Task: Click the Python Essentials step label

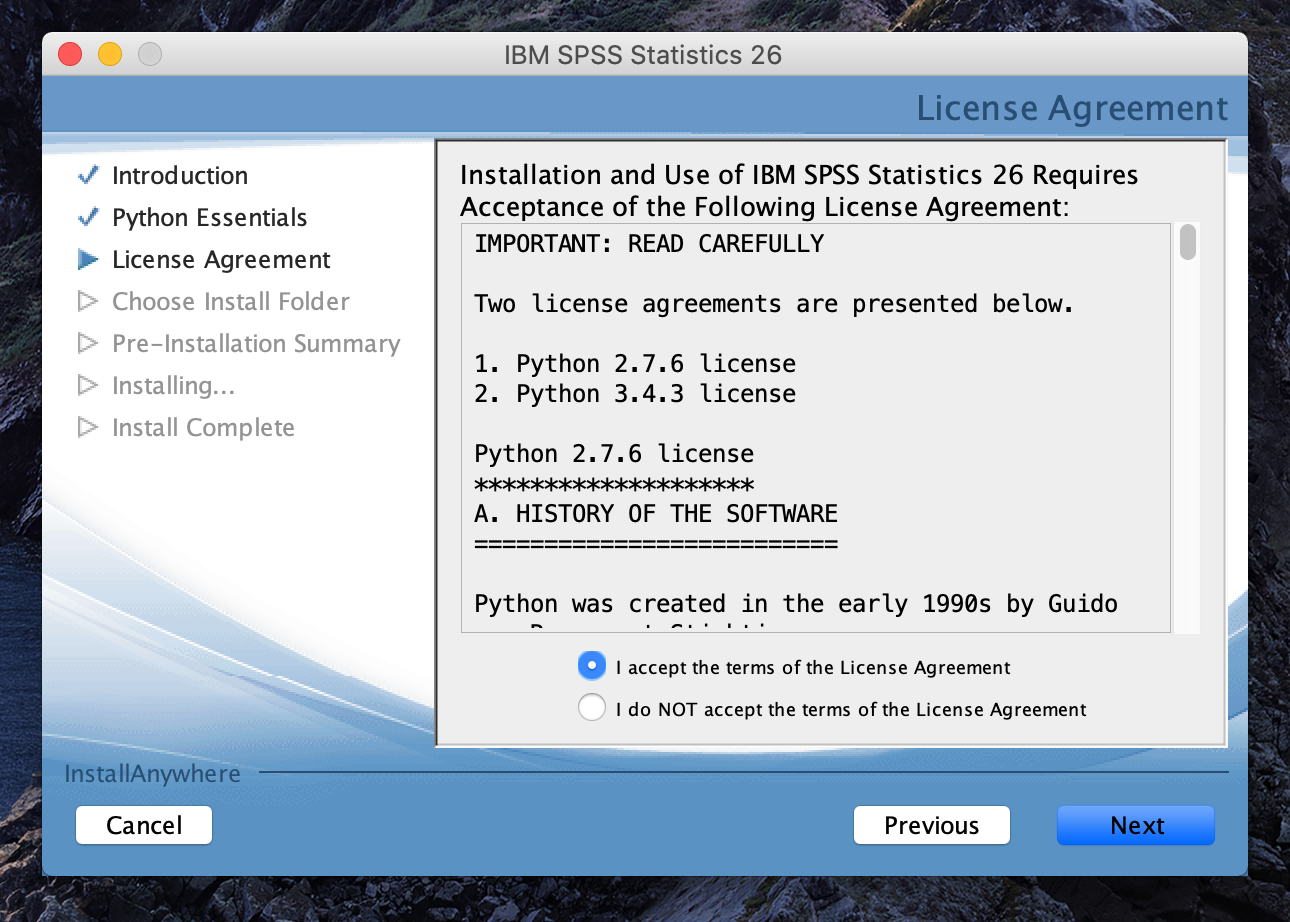Action: 209,218
